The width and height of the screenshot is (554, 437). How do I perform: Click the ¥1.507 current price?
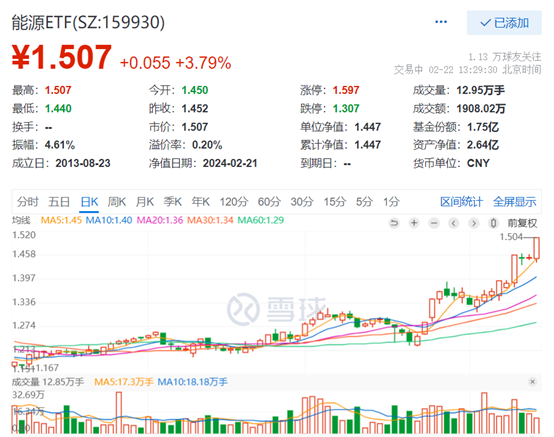tap(62, 57)
